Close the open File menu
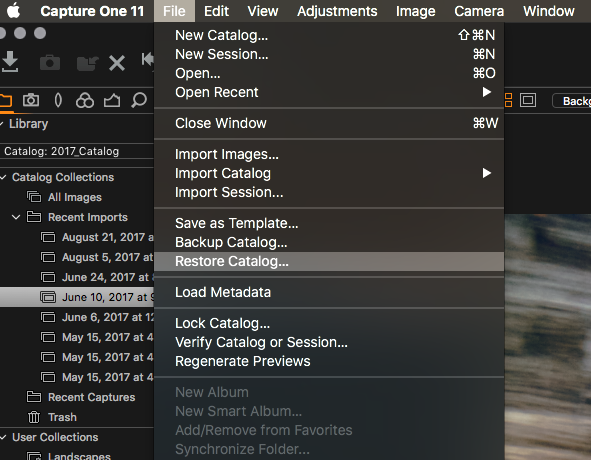The height and width of the screenshot is (460, 591). click(174, 11)
